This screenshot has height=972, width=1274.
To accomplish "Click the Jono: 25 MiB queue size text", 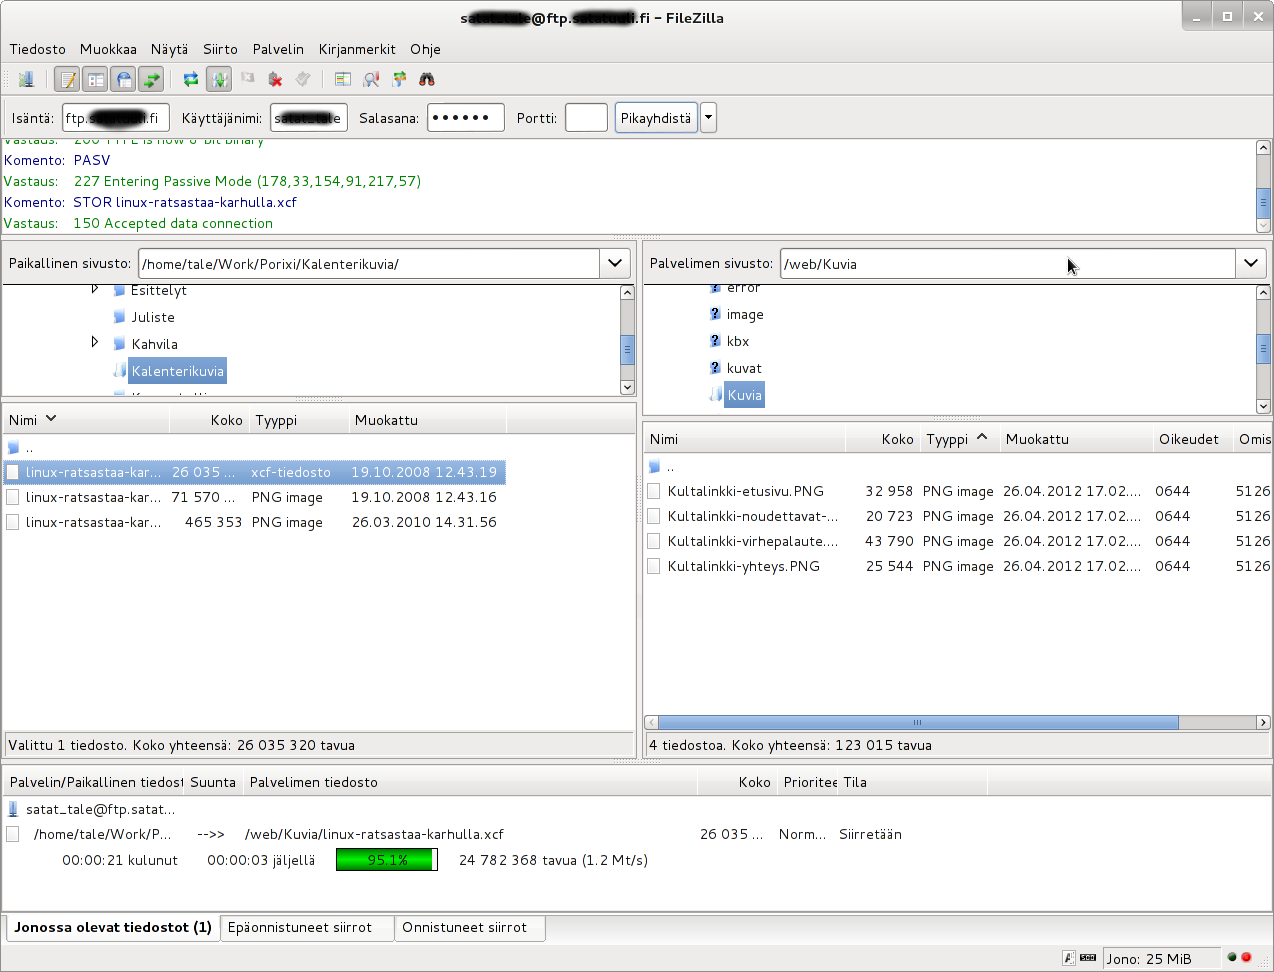I will pos(1148,959).
